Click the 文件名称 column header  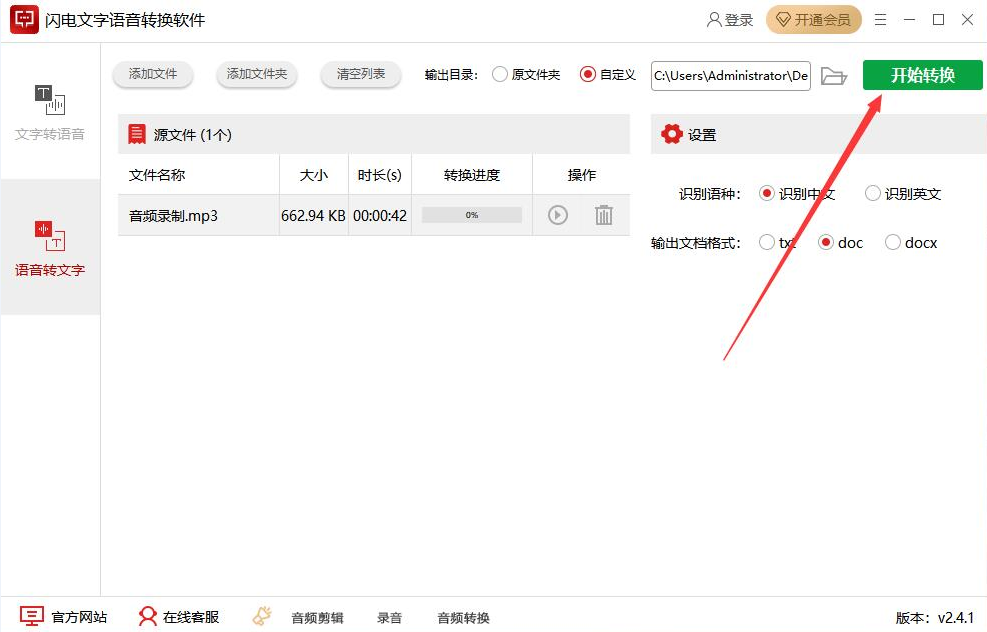[157, 175]
